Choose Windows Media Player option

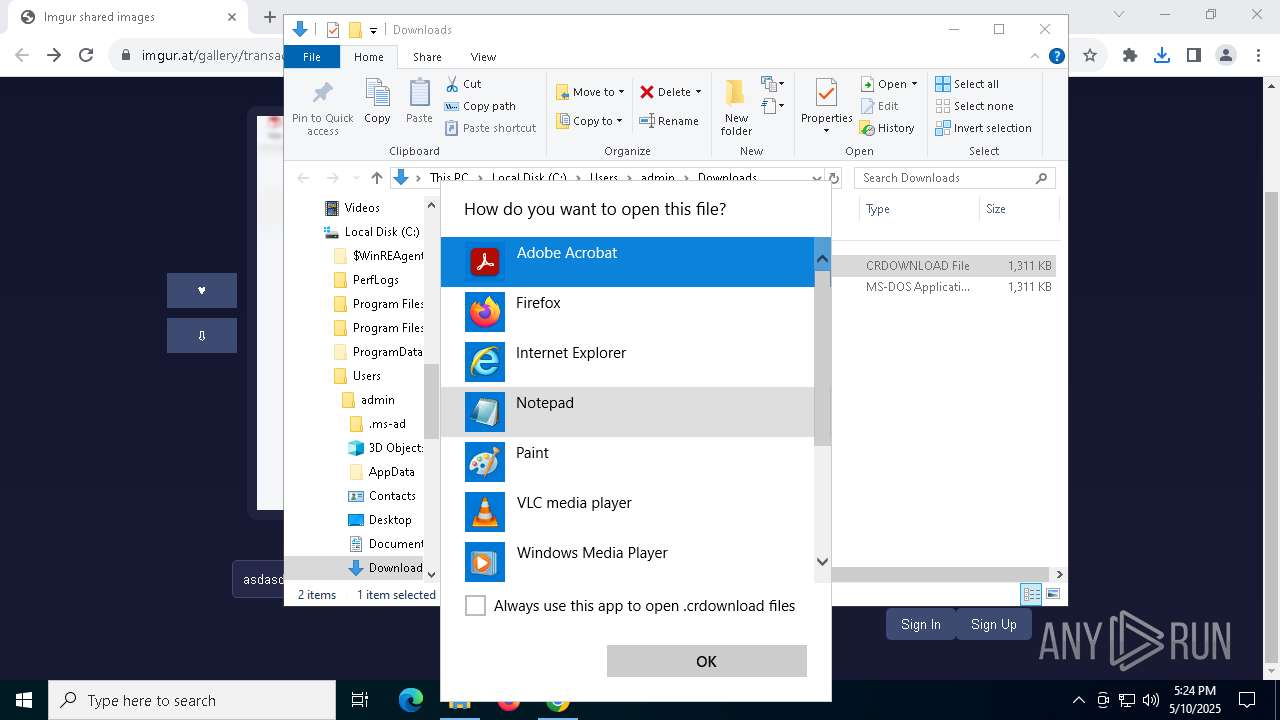pos(628,560)
